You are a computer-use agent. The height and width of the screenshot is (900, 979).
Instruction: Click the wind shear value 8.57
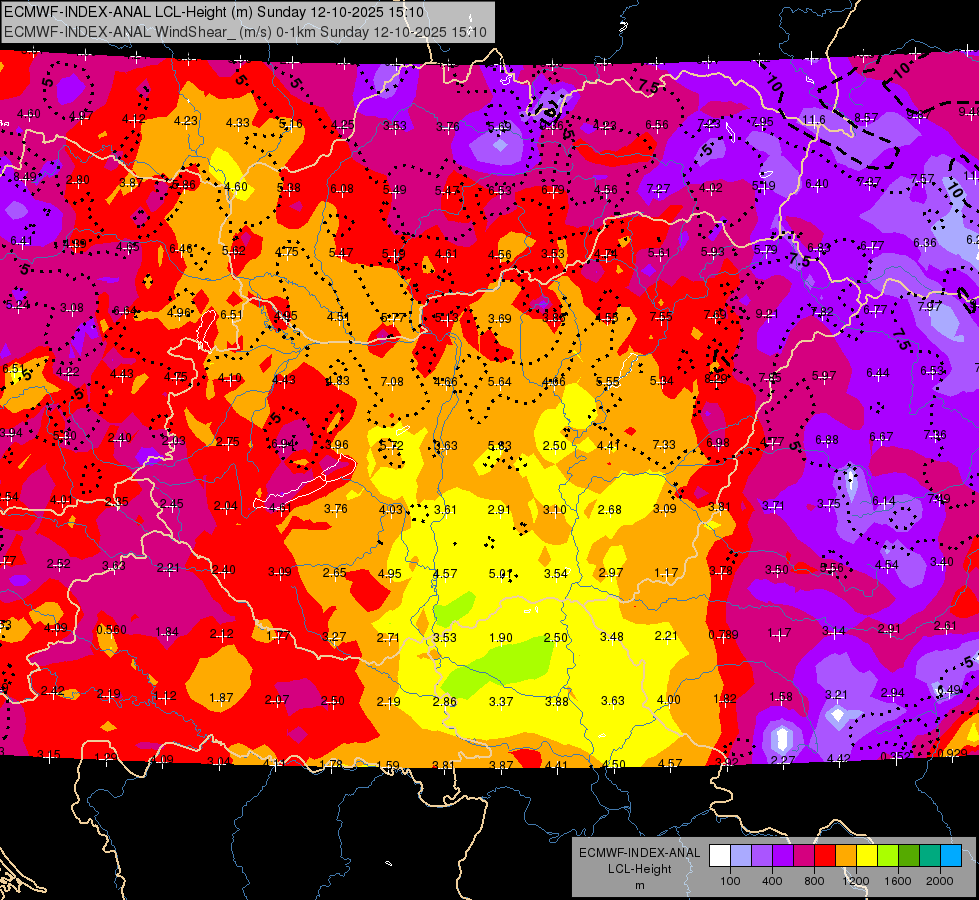pyautogui.click(x=867, y=117)
